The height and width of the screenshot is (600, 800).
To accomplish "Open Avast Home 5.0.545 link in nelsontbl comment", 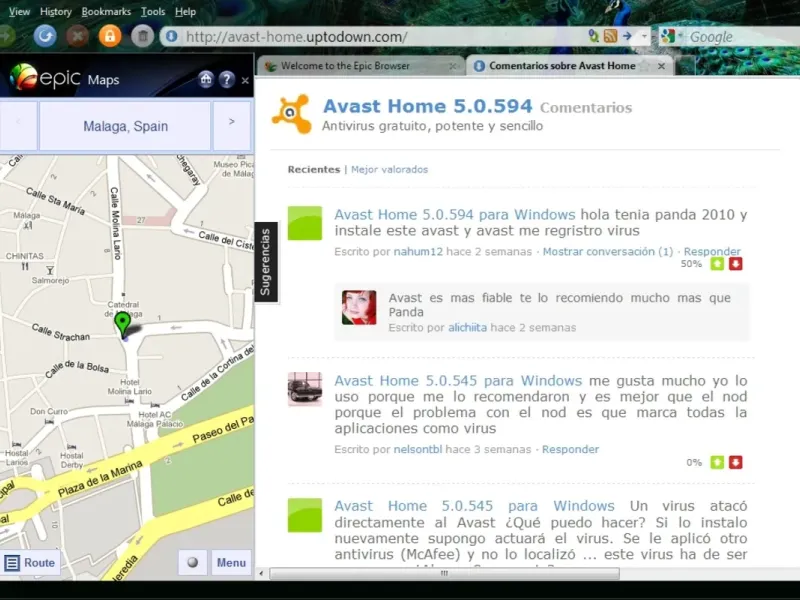I will (x=458, y=381).
